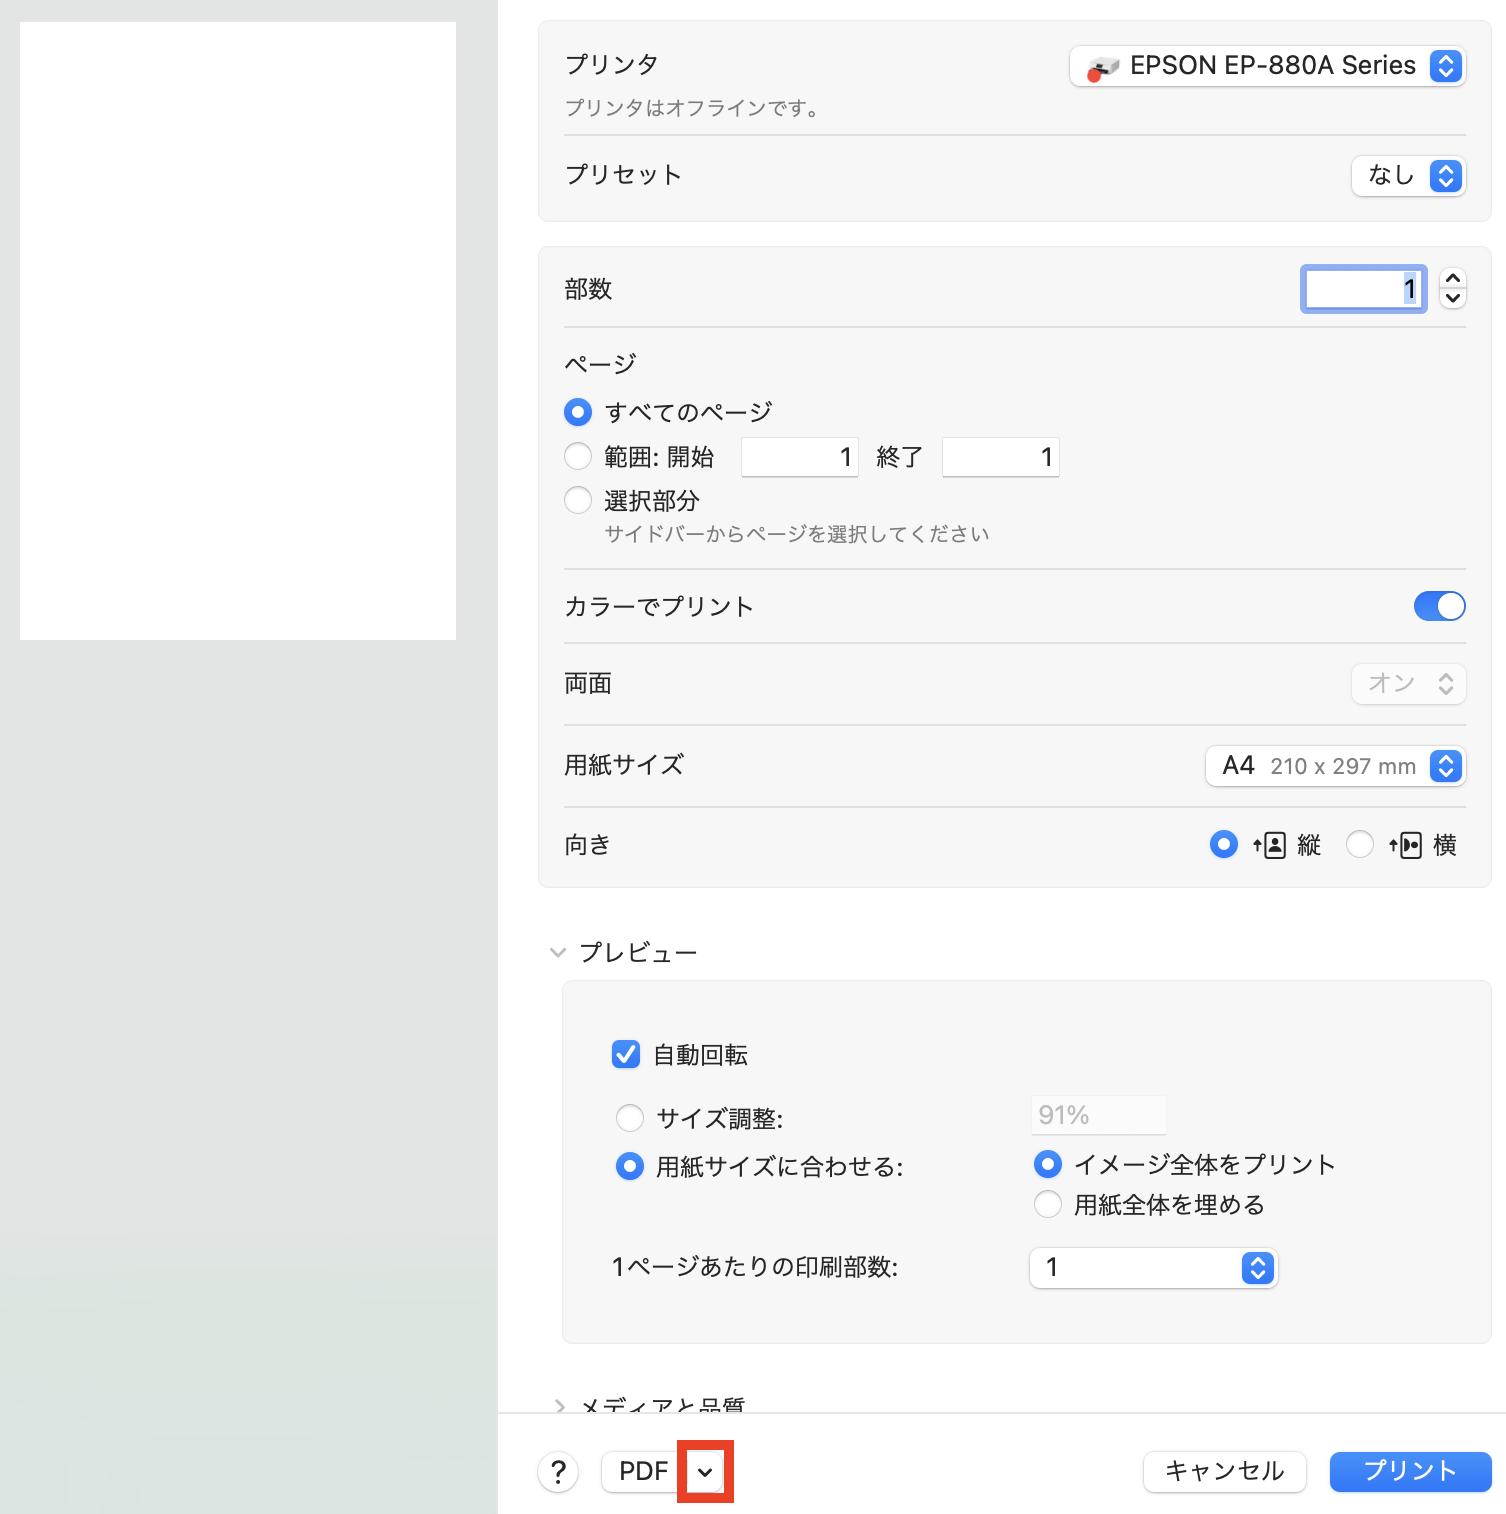Select the 用紙全体を埋める radio button
Screen dimensions: 1506x1514
(x=1047, y=1205)
